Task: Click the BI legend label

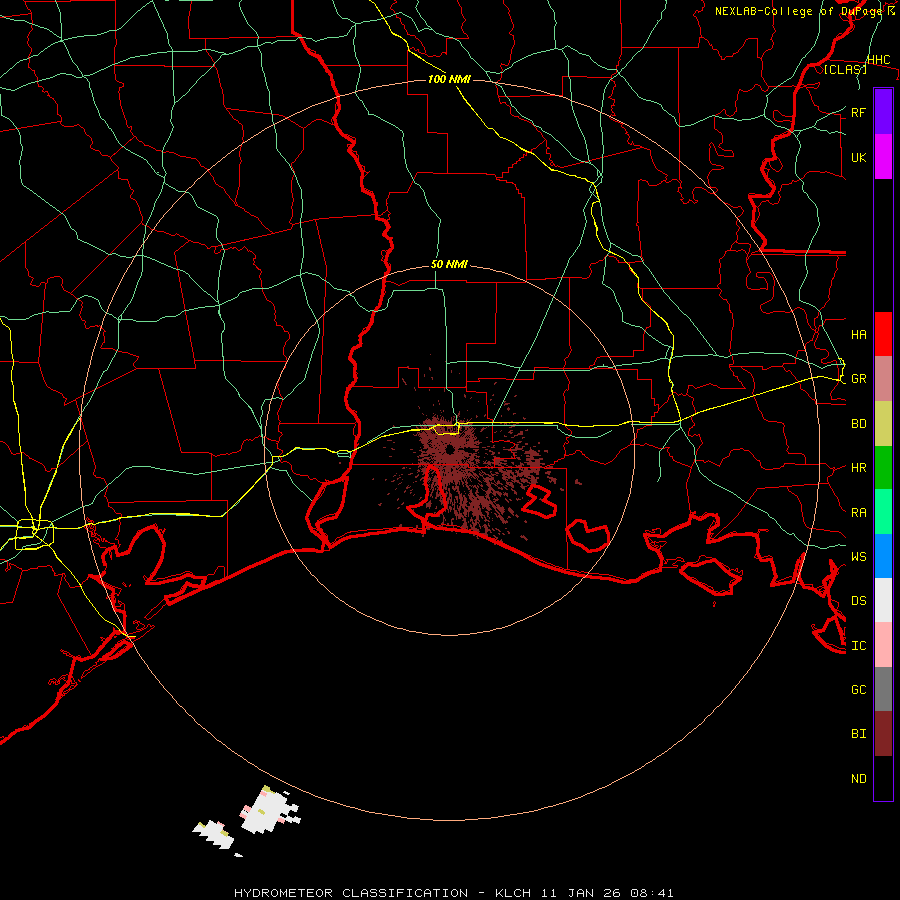Action: click(858, 734)
